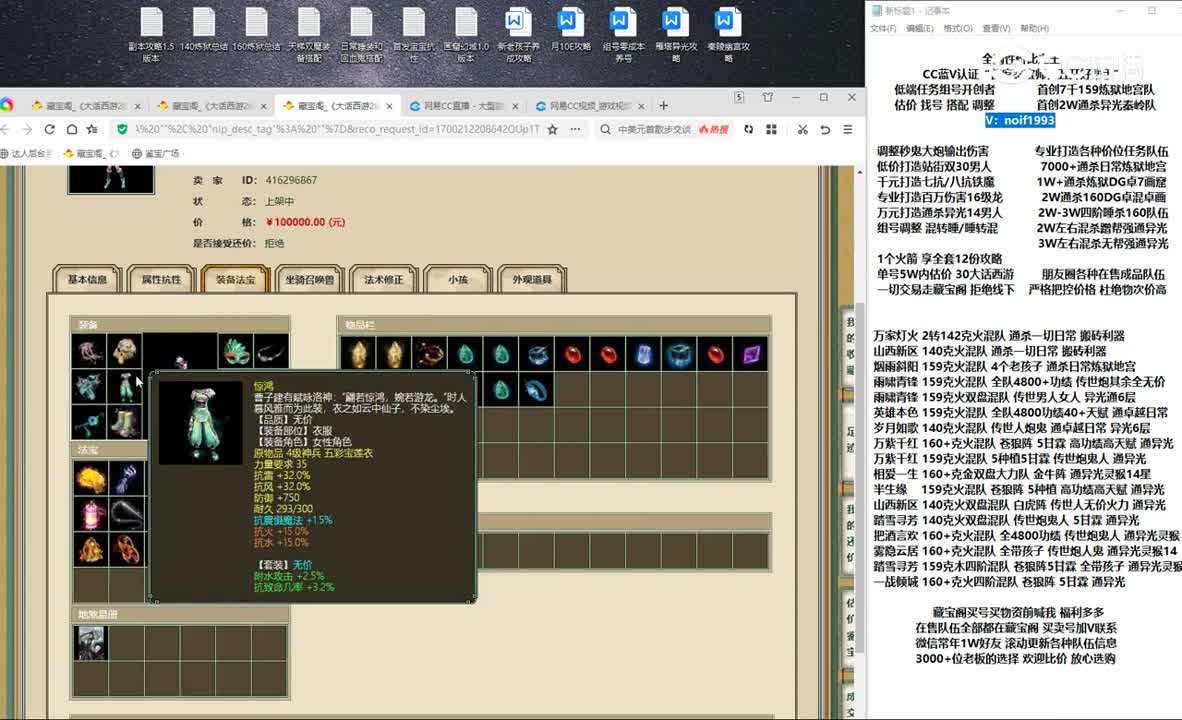Click highlighted text V: noif1993 in Notepad

pos(1019,121)
